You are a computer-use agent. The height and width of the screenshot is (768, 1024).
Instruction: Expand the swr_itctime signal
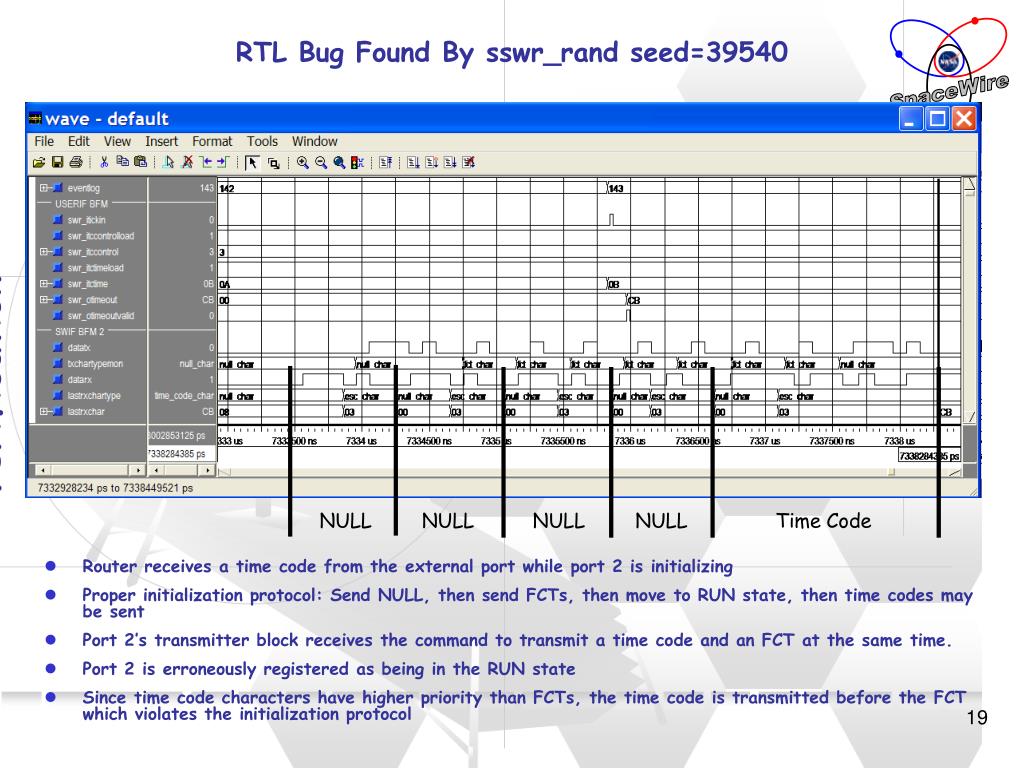click(44, 283)
